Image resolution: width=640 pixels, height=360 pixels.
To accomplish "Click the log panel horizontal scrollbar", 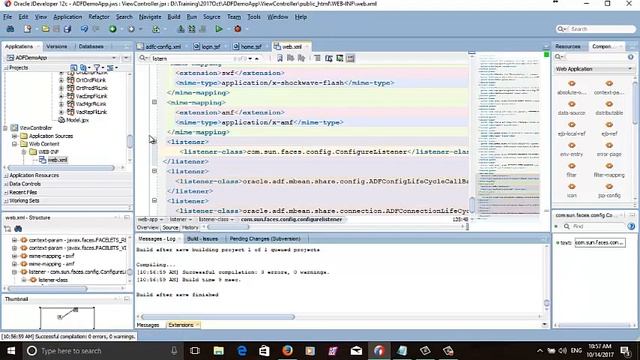I will [218, 317].
